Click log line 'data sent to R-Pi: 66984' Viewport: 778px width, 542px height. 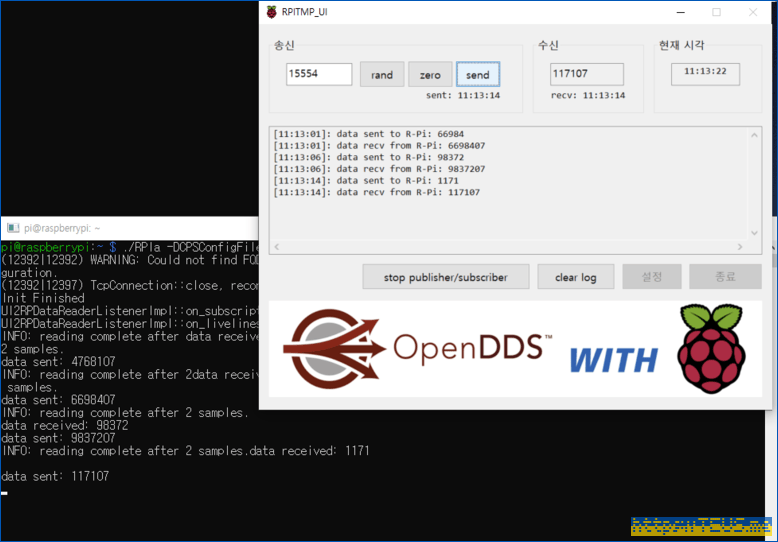pos(369,134)
